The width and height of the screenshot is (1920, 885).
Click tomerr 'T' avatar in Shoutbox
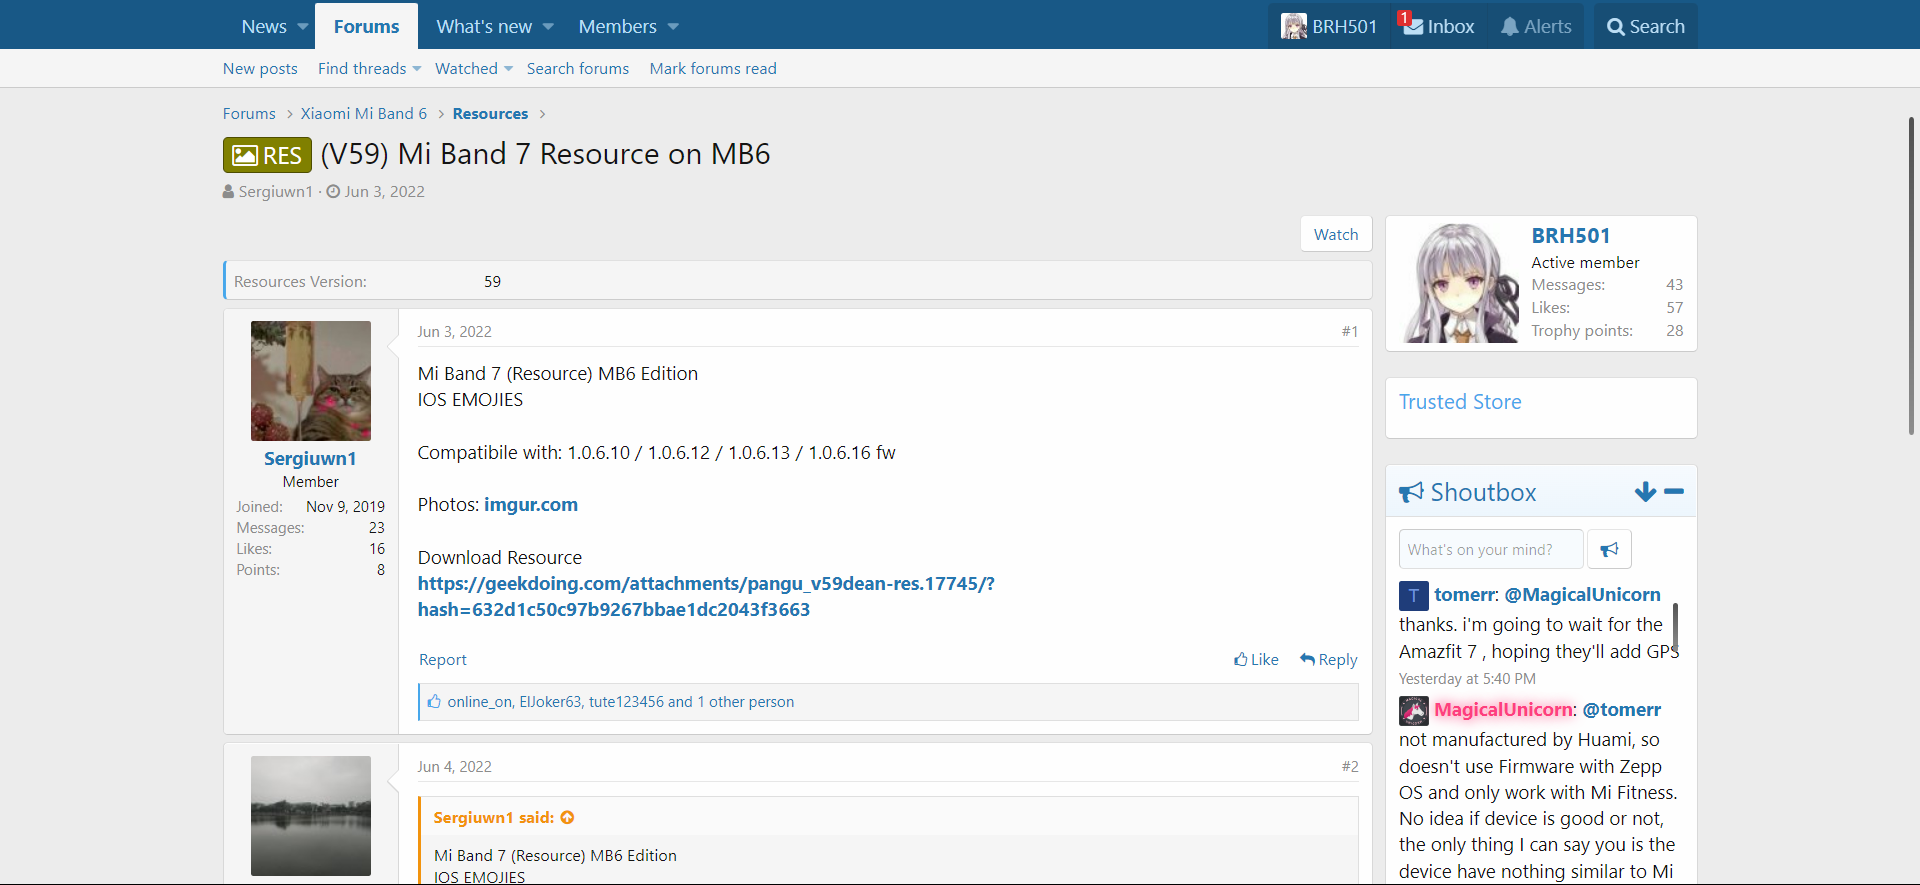[1413, 596]
